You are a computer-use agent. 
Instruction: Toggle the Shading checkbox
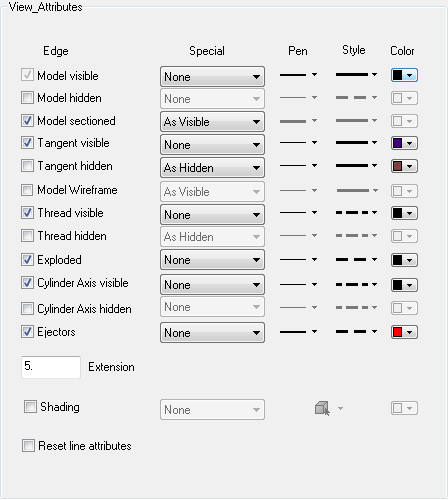tap(30, 407)
